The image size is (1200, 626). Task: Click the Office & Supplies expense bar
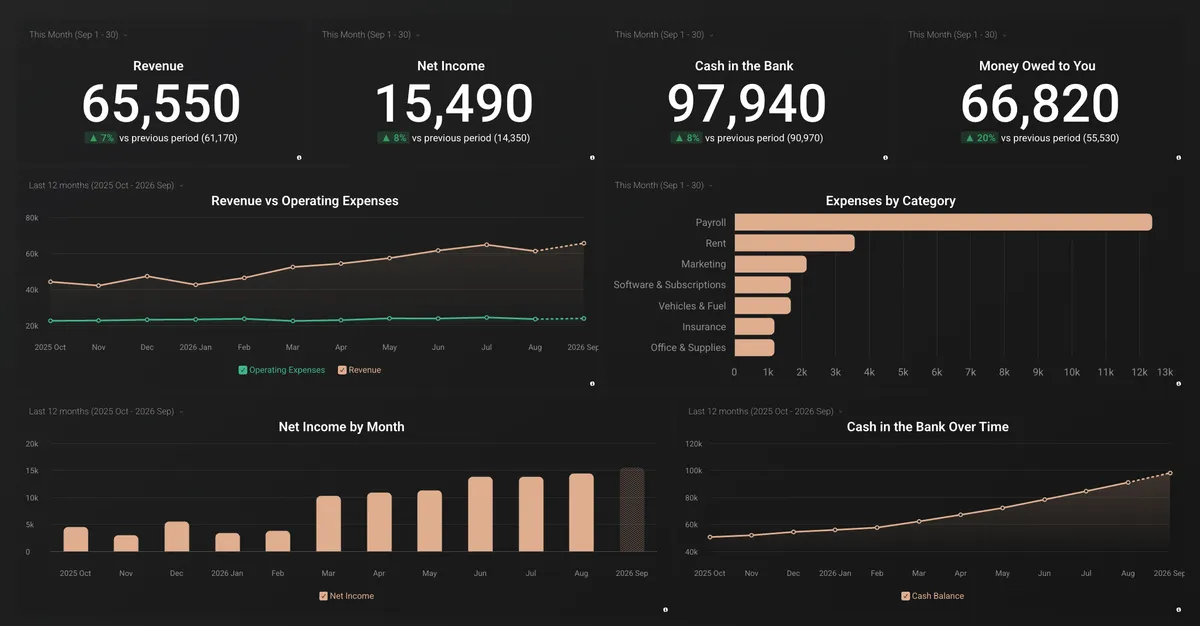(755, 348)
